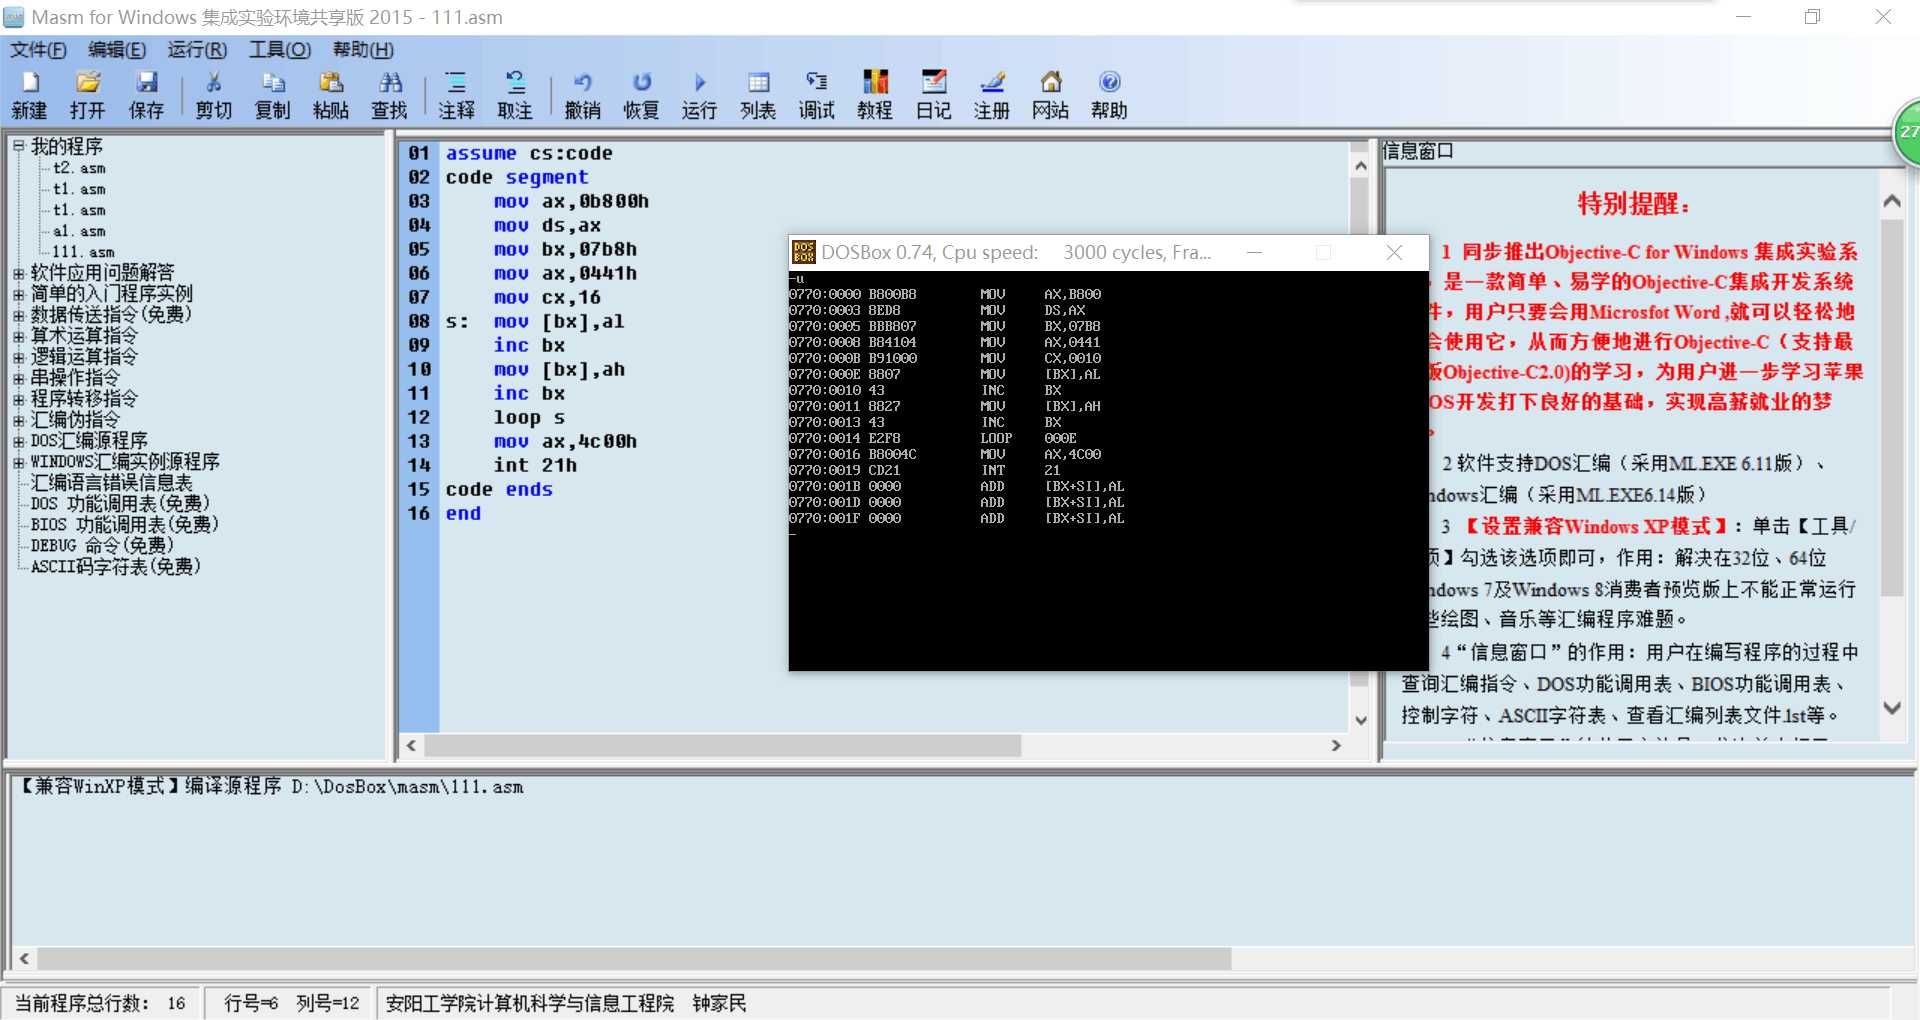Image resolution: width=1920 pixels, height=1020 pixels.
Task: Open the 帮助(H) menu
Action: click(363, 50)
